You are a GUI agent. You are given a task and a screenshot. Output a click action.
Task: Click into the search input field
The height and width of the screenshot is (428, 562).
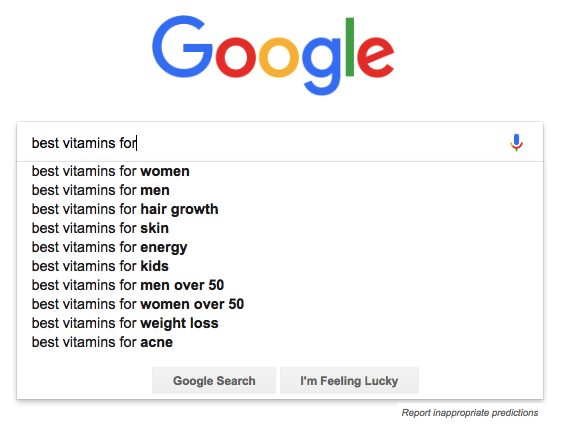[x=265, y=143]
